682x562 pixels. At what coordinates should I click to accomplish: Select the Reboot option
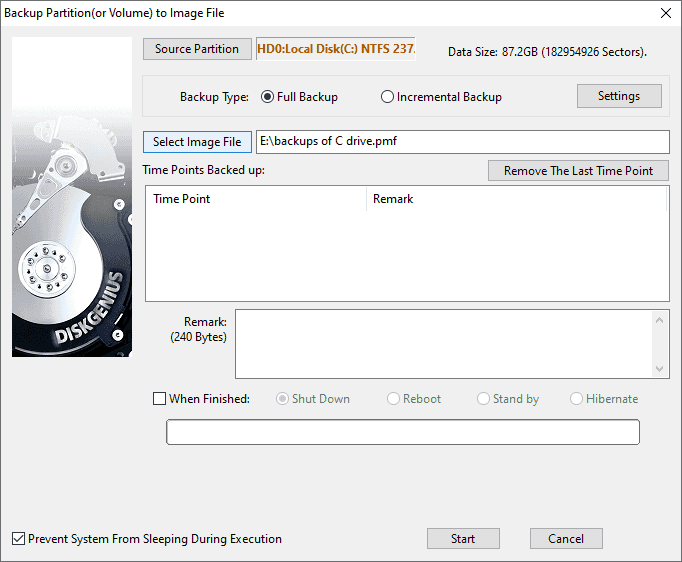394,399
